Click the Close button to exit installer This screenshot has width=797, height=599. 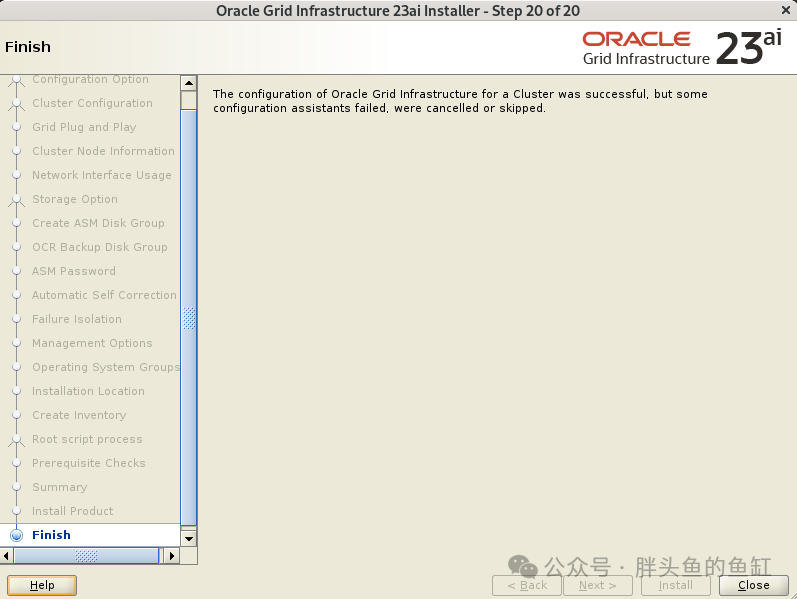(753, 585)
